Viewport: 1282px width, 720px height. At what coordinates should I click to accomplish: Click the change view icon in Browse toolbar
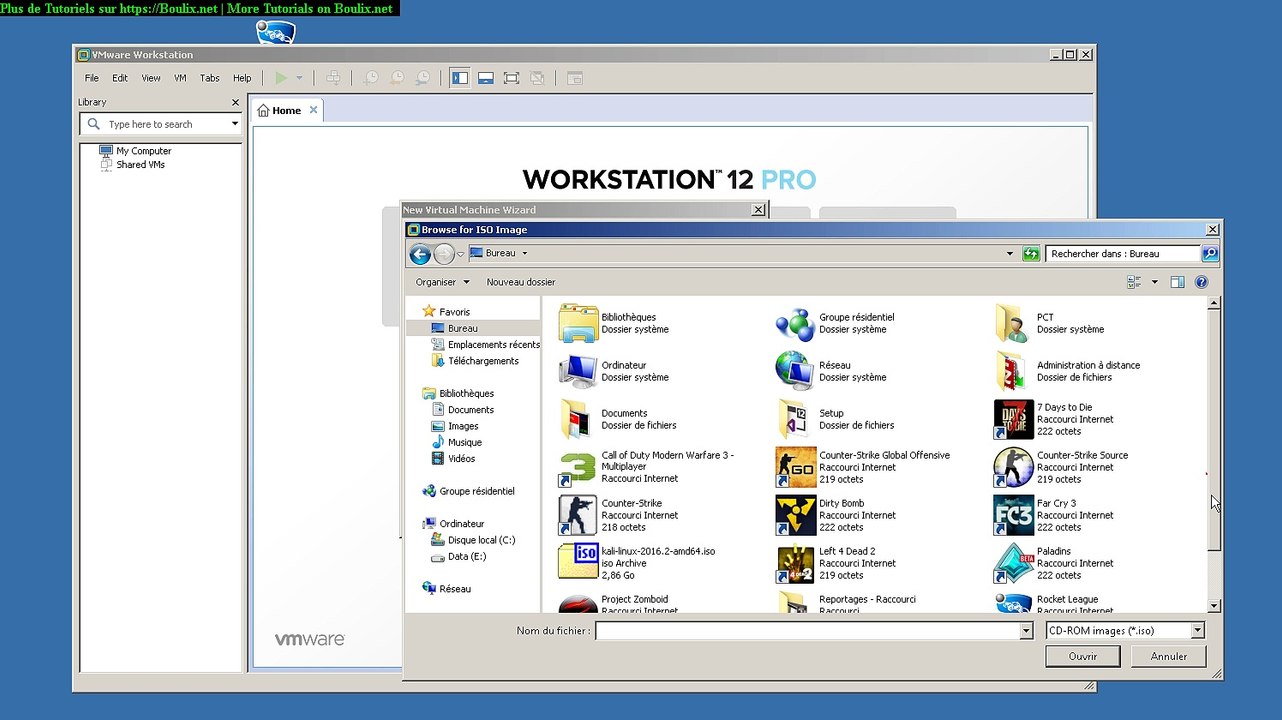click(x=1134, y=282)
